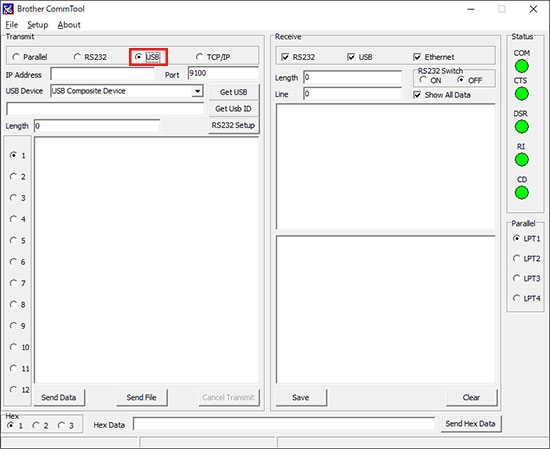The width and height of the screenshot is (550, 449).
Task: Click the Get USB button
Action: pos(234,92)
